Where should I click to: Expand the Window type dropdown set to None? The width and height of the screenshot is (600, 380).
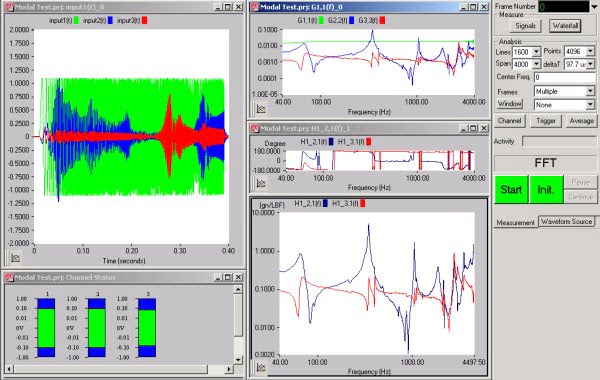590,104
